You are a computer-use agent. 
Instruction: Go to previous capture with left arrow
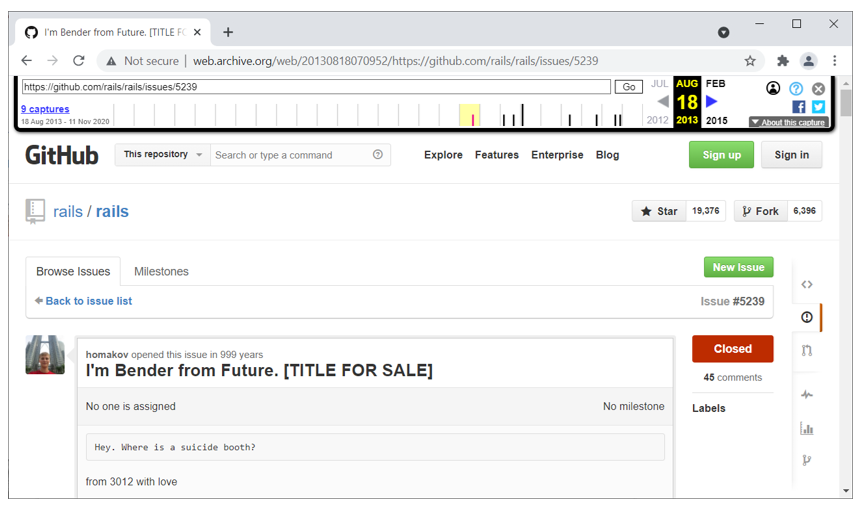(663, 101)
